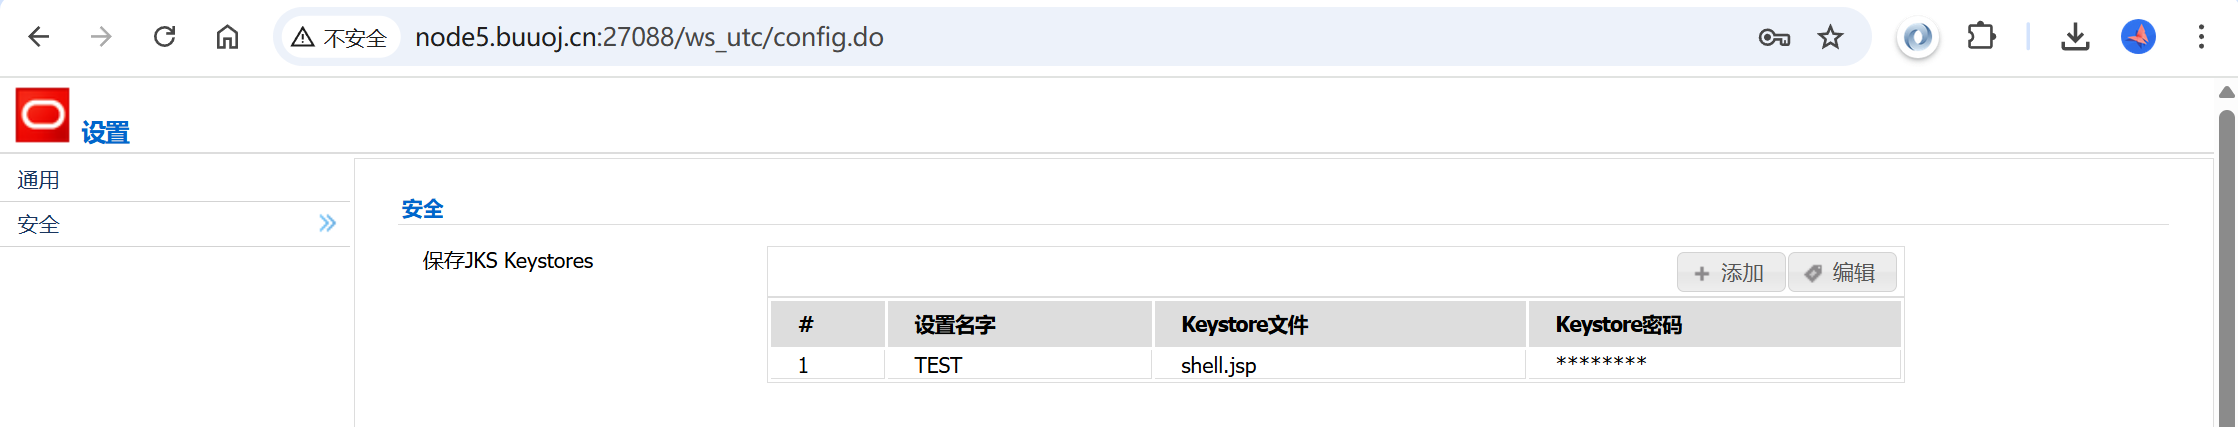Click the red Oracle logo
Image resolution: width=2238 pixels, height=427 pixels.
coord(42,115)
